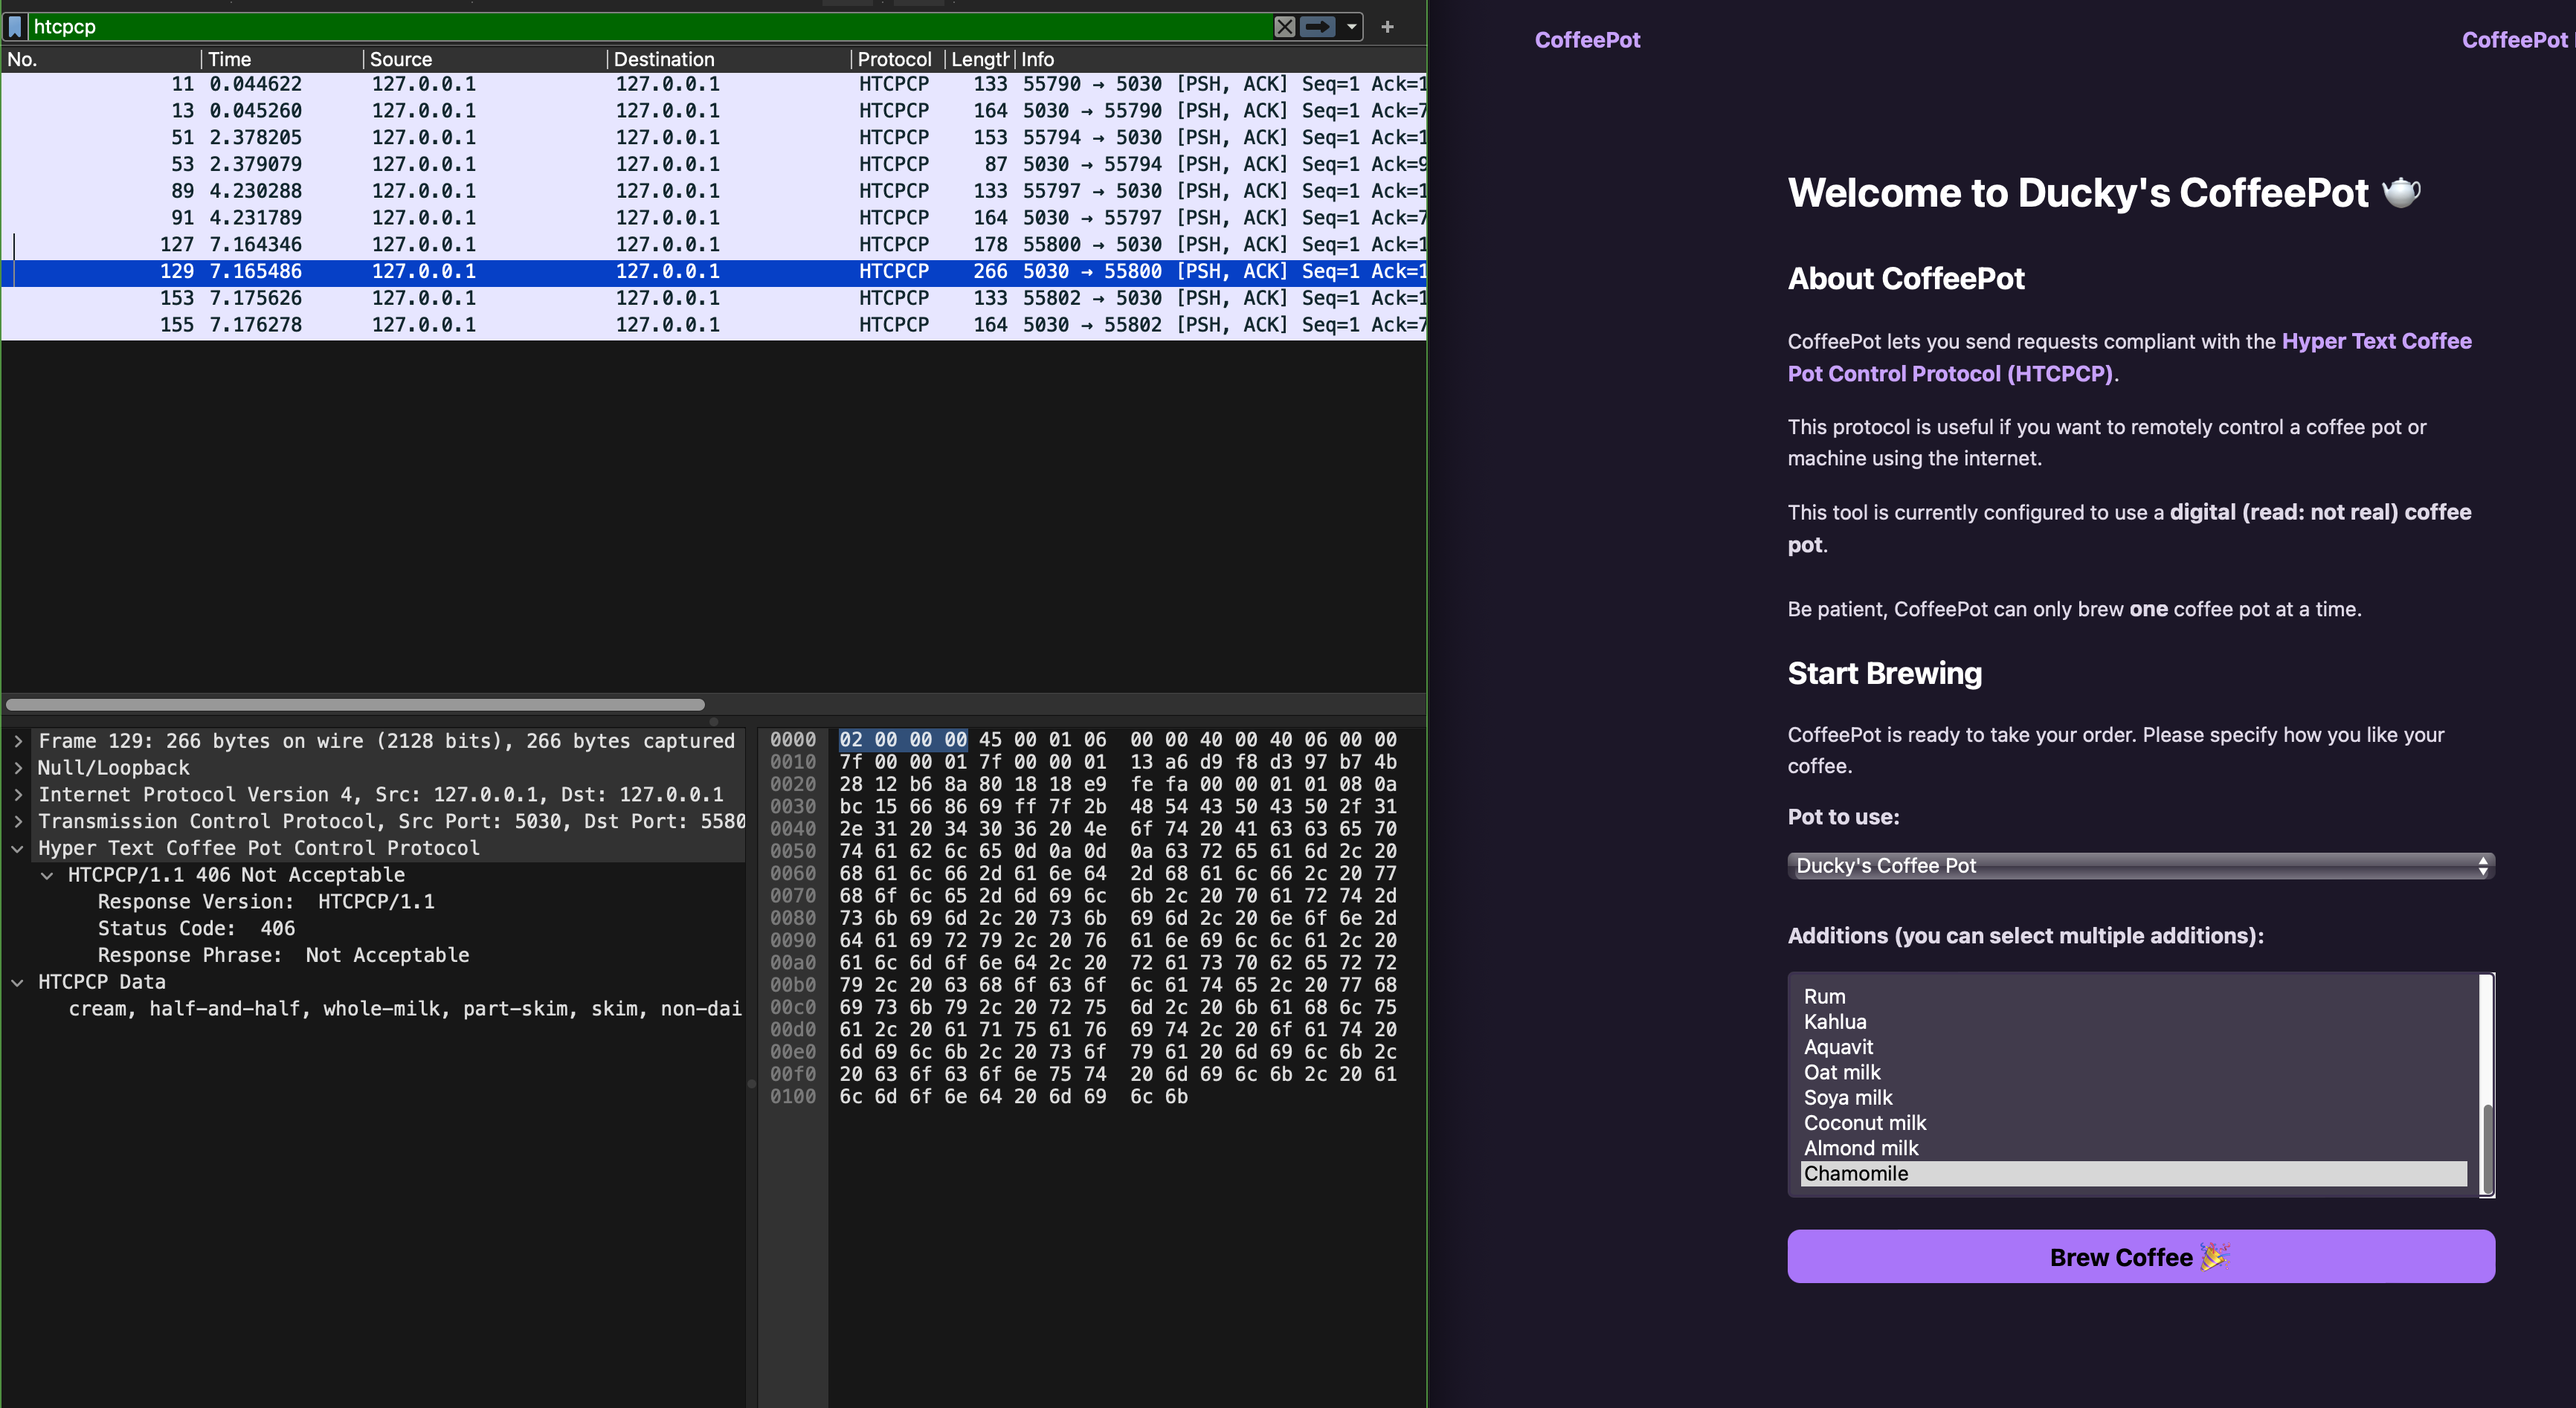Open the recent filters dropdown arrow
The height and width of the screenshot is (1408, 2576).
tap(1351, 27)
